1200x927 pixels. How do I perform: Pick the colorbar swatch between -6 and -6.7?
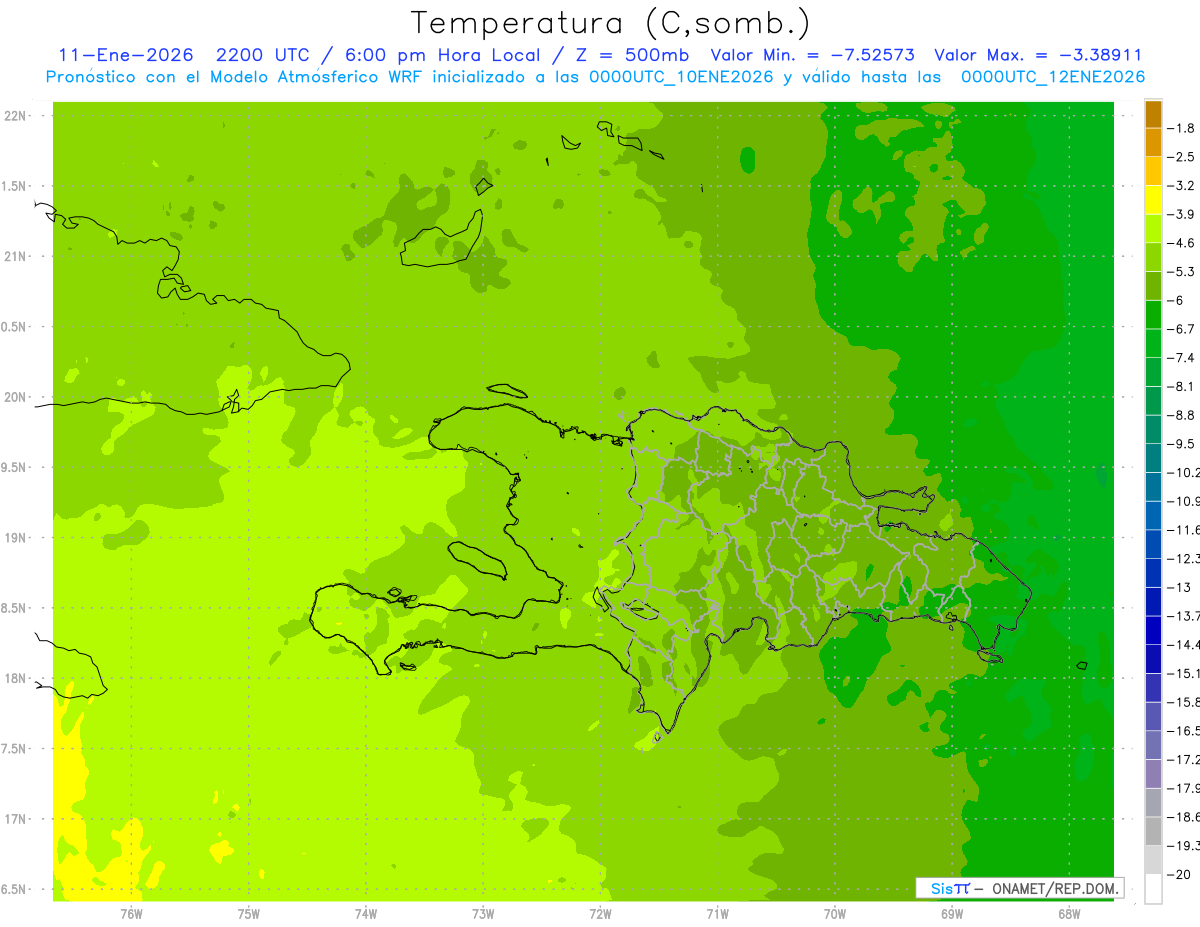click(x=1153, y=315)
